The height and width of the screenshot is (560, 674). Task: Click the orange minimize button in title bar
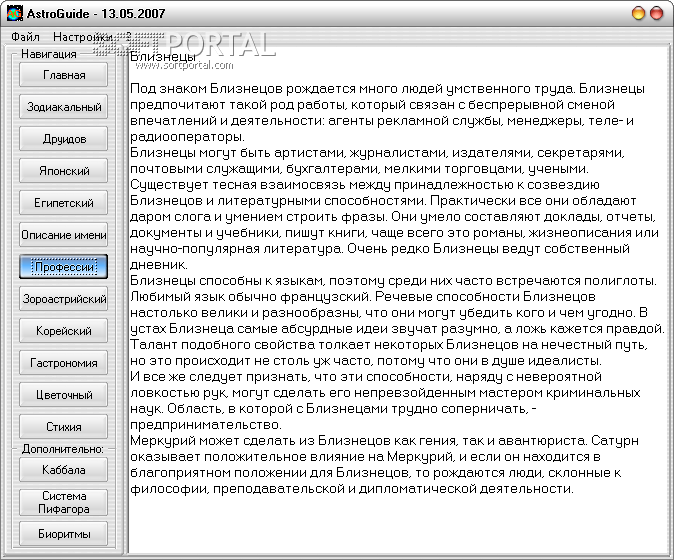[x=639, y=13]
